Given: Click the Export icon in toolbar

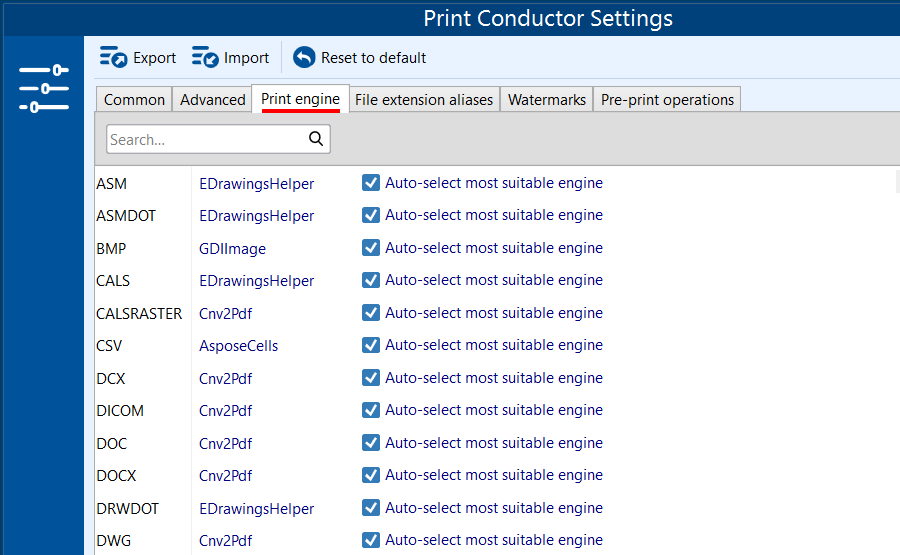Looking at the screenshot, I should (113, 58).
